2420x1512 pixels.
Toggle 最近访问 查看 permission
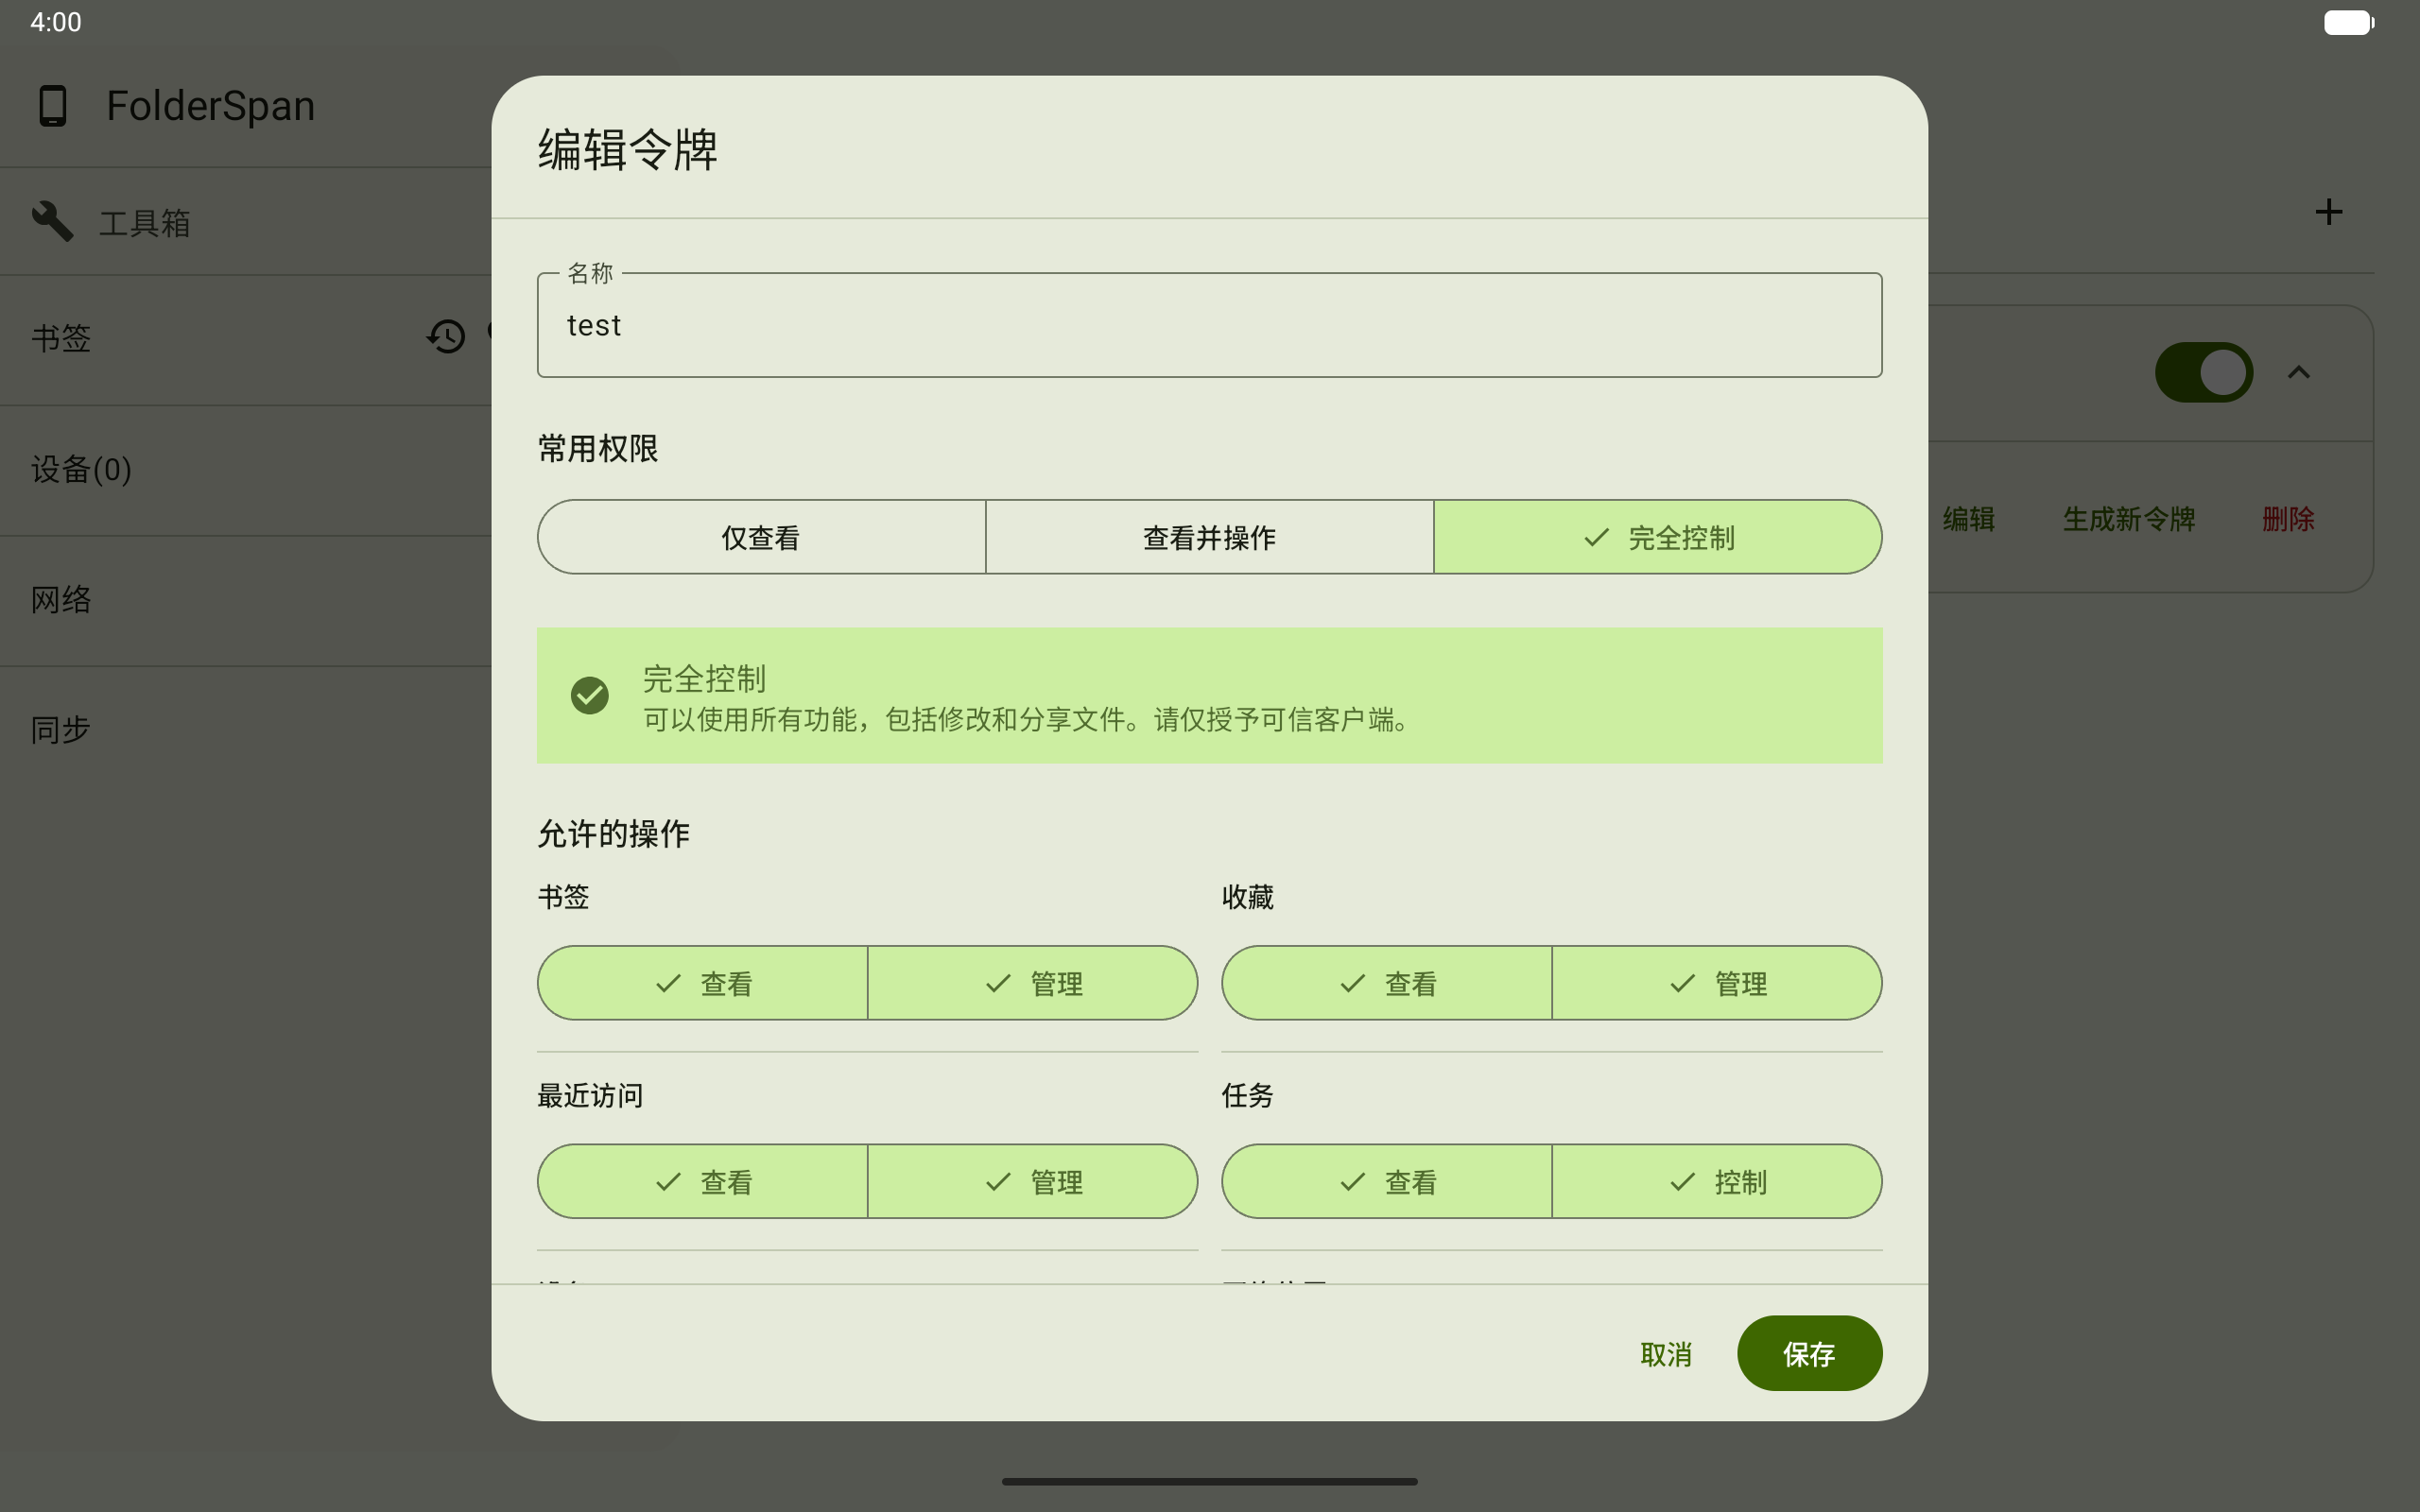click(x=702, y=1181)
